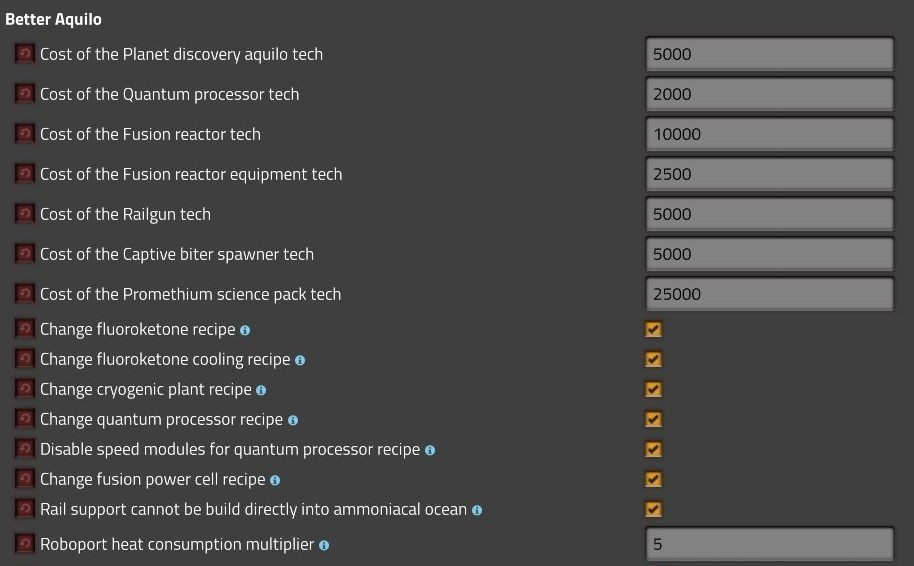The height and width of the screenshot is (566, 914).
Task: Reset the Railgun tech cost setting
Action: [x=25, y=214]
